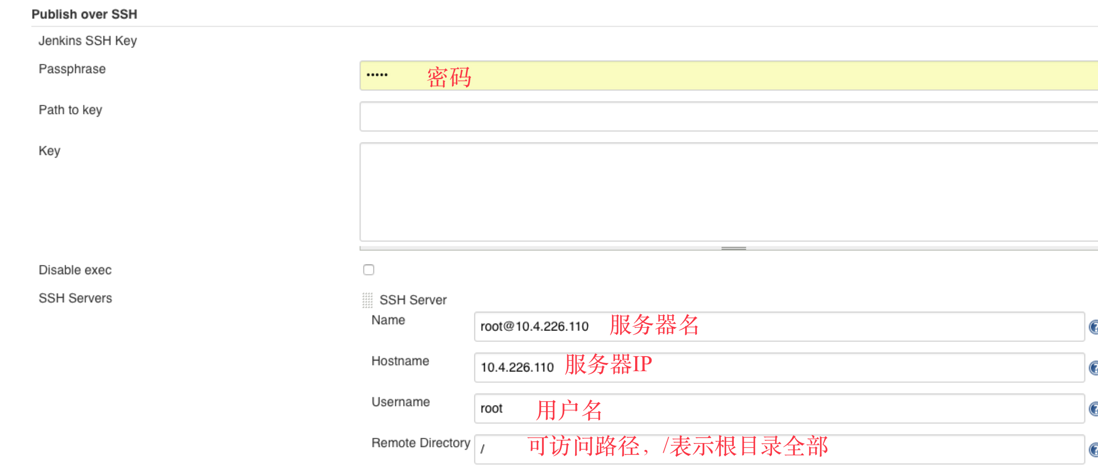
Task: Click the SSH Server drag handle icon
Action: 368,300
